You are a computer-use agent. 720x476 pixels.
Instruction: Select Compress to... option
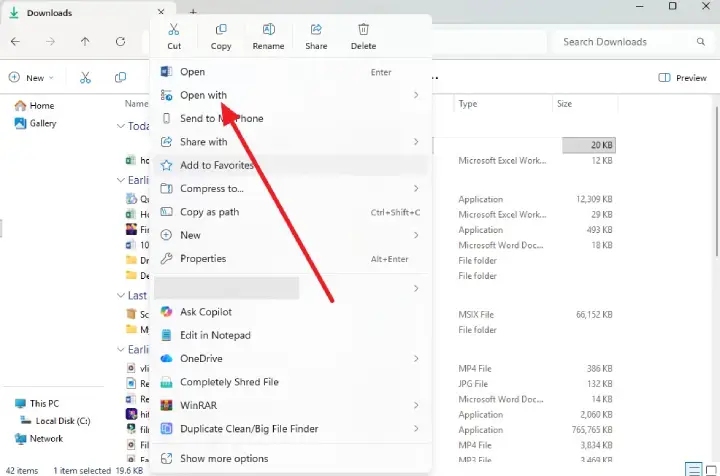[292, 189]
